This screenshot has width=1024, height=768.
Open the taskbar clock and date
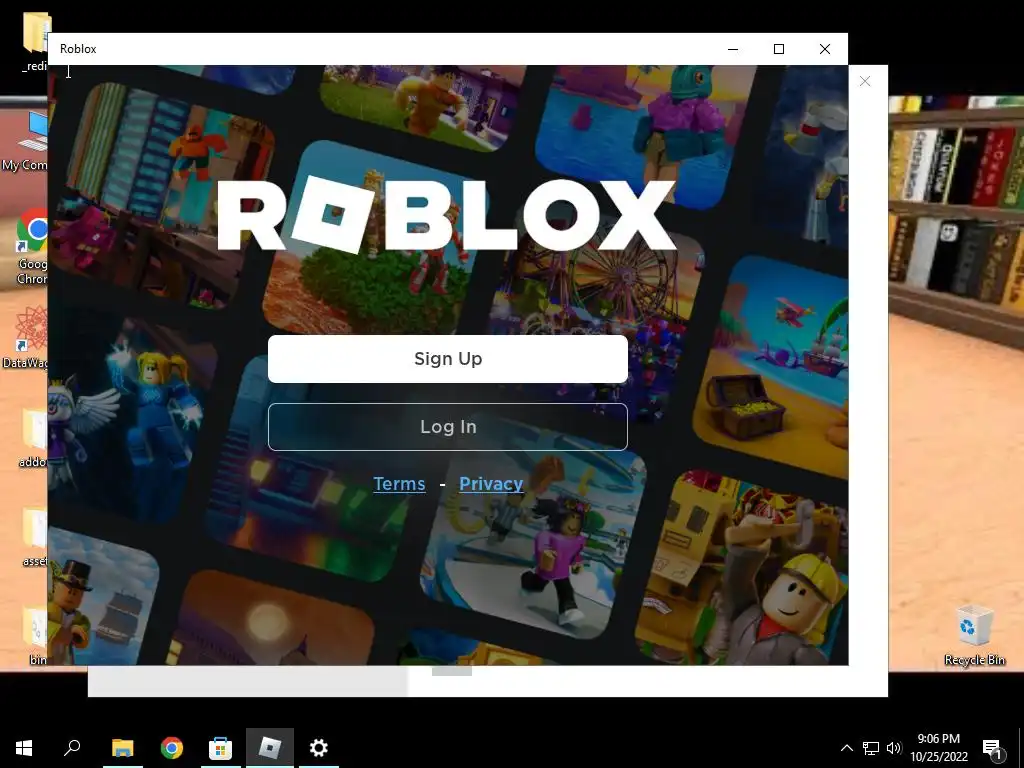[x=938, y=748]
